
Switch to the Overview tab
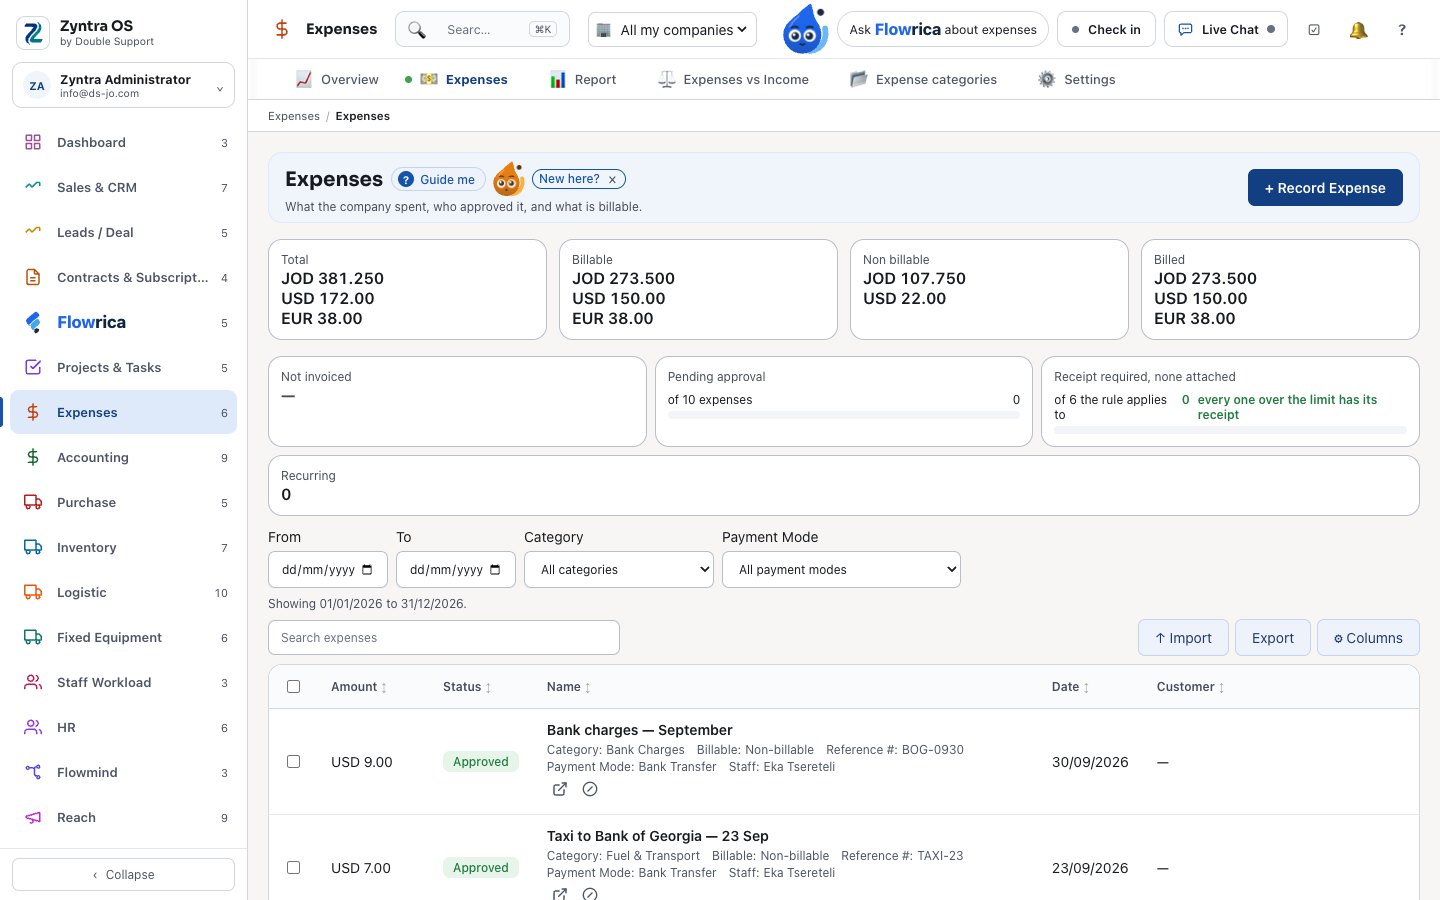click(x=337, y=79)
